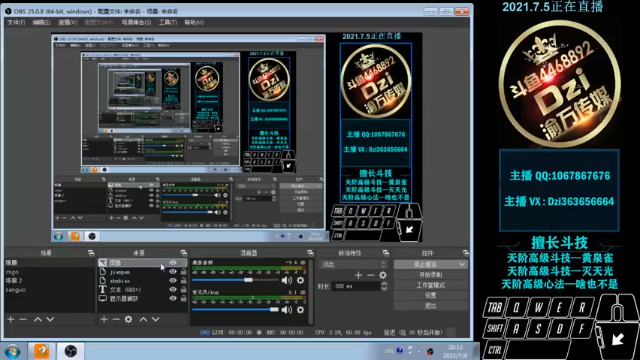Screen dimensions: 640x360
Task: Open the taskbar clock showing 20:12
Action: [456, 351]
